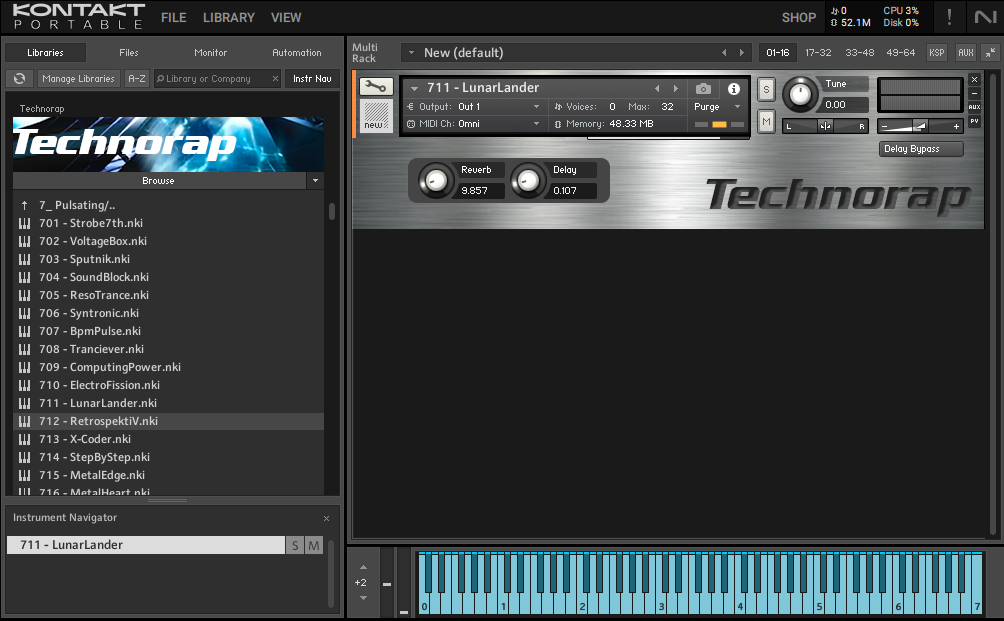
Task: Select 705 - ResoTrance.nki
Action: point(168,295)
